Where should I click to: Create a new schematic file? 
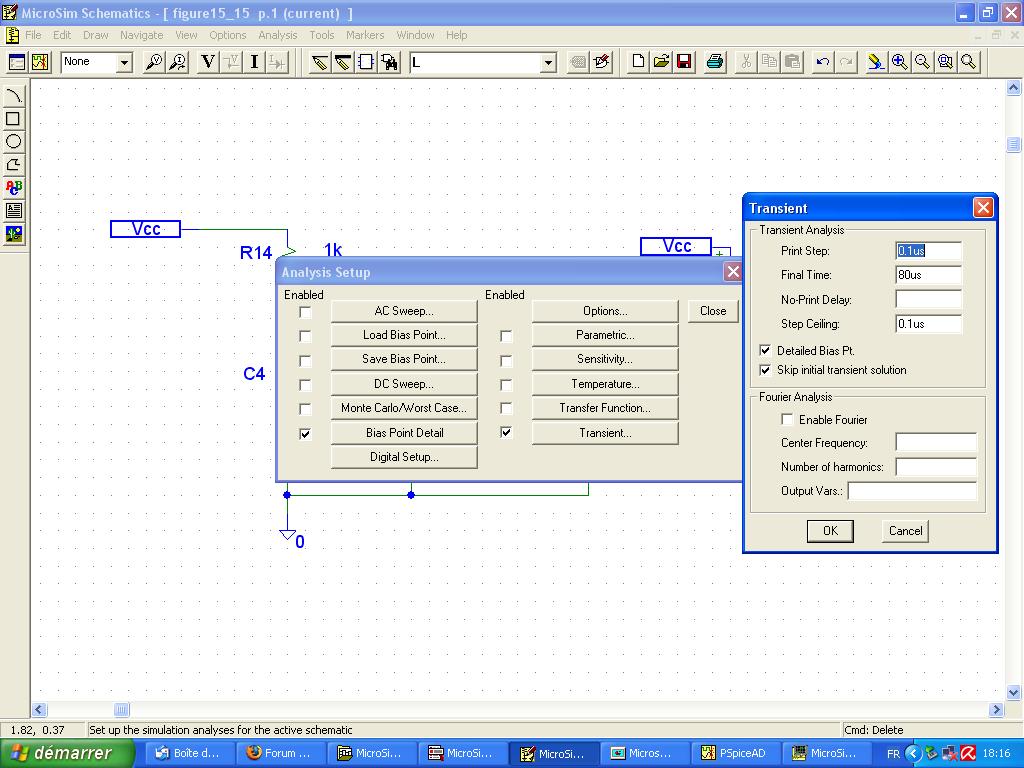pos(638,62)
